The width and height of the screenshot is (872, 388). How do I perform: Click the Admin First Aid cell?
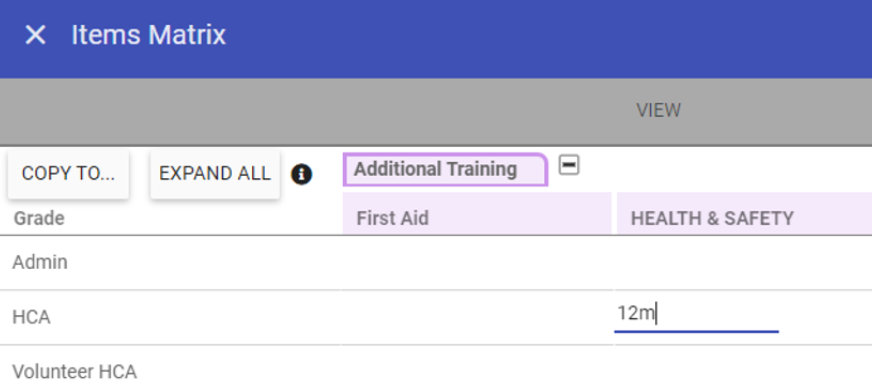tap(477, 262)
